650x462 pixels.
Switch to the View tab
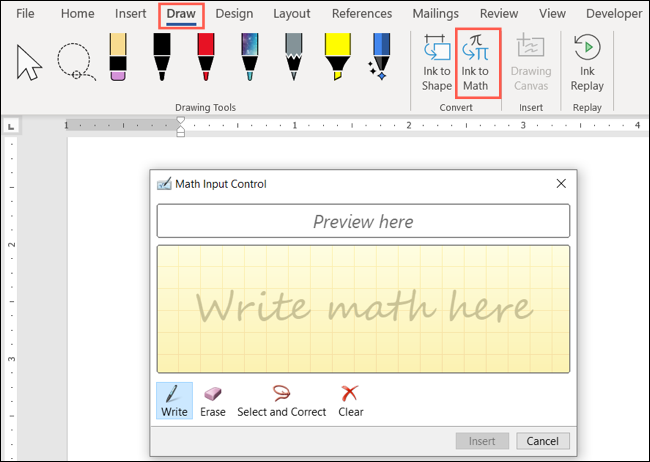(552, 14)
